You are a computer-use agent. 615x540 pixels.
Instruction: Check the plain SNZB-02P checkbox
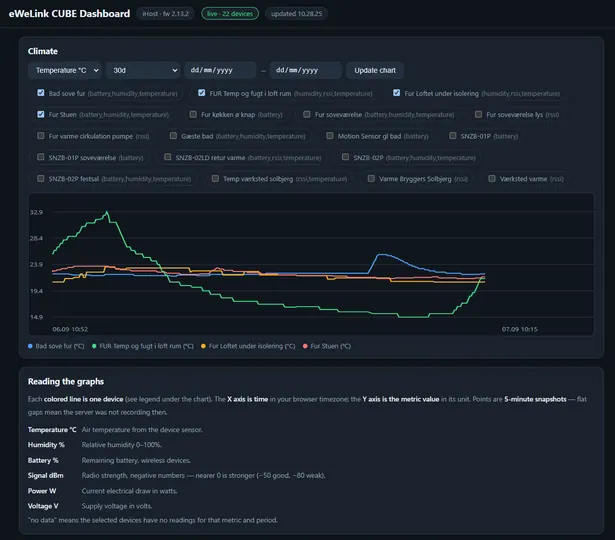point(346,157)
